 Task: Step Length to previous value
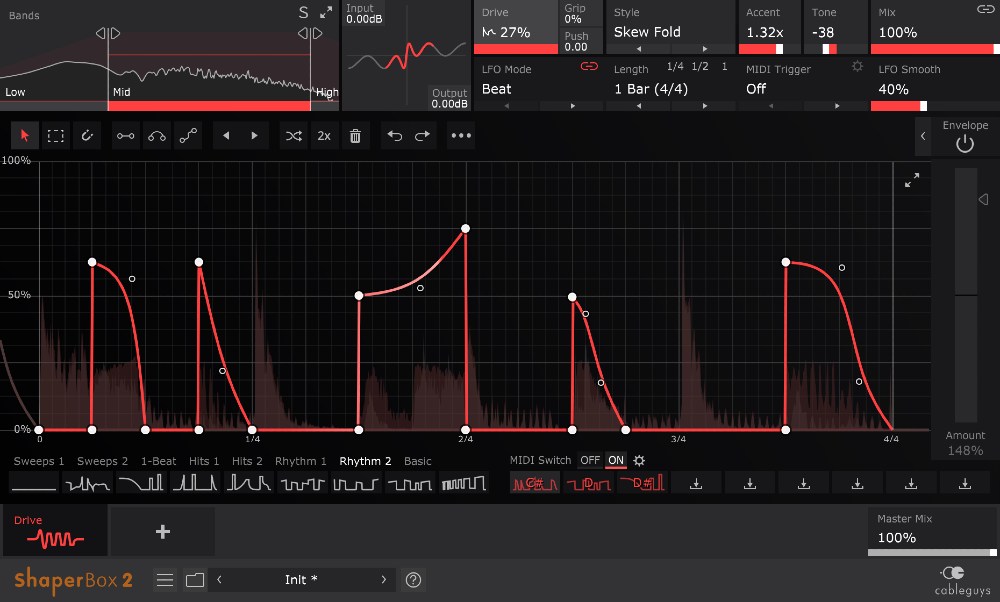pos(638,106)
